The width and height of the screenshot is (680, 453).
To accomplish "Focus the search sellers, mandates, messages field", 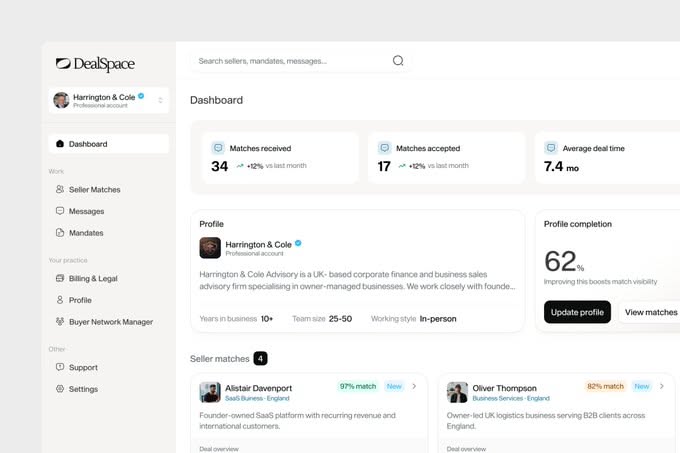I will (x=290, y=61).
